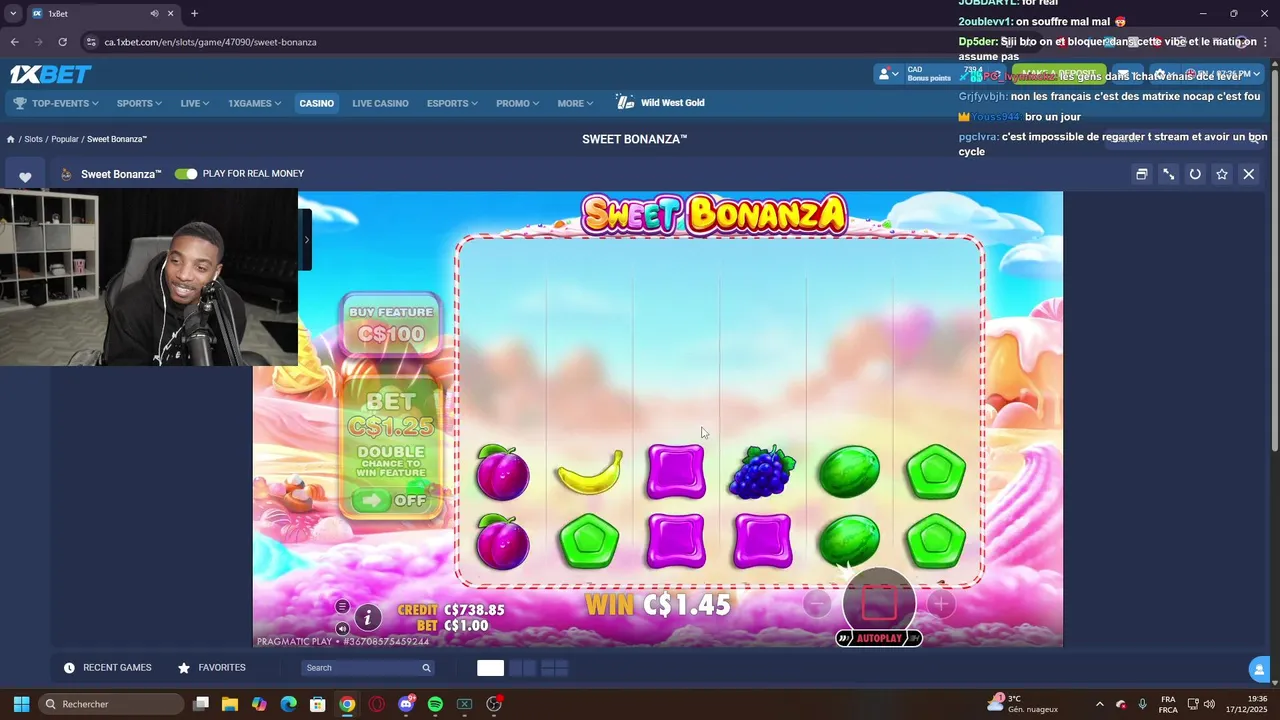The width and height of the screenshot is (1280, 720).
Task: Go to the home breadcrumb icon
Action: tap(10, 139)
